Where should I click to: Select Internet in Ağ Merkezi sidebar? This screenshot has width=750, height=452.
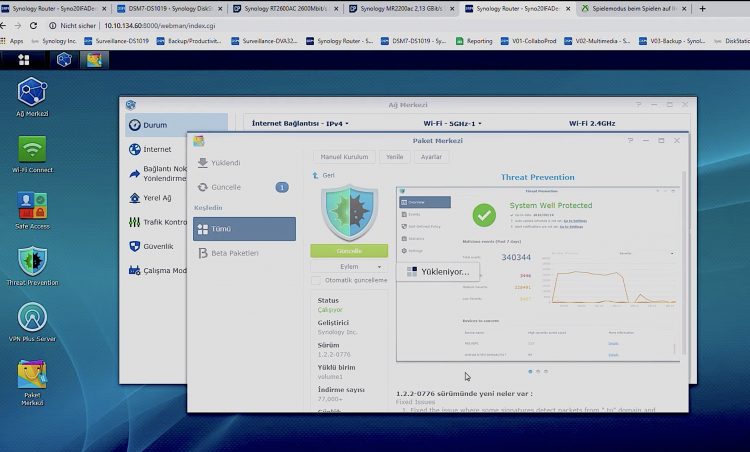point(157,149)
